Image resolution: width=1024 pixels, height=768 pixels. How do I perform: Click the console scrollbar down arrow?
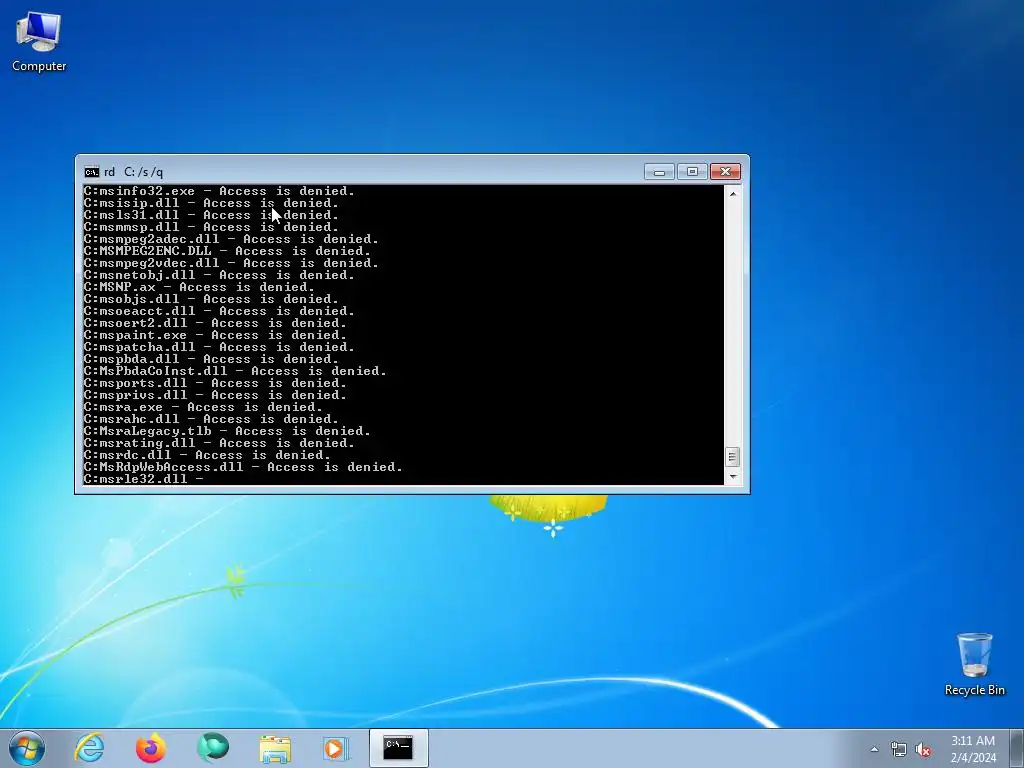[733, 477]
